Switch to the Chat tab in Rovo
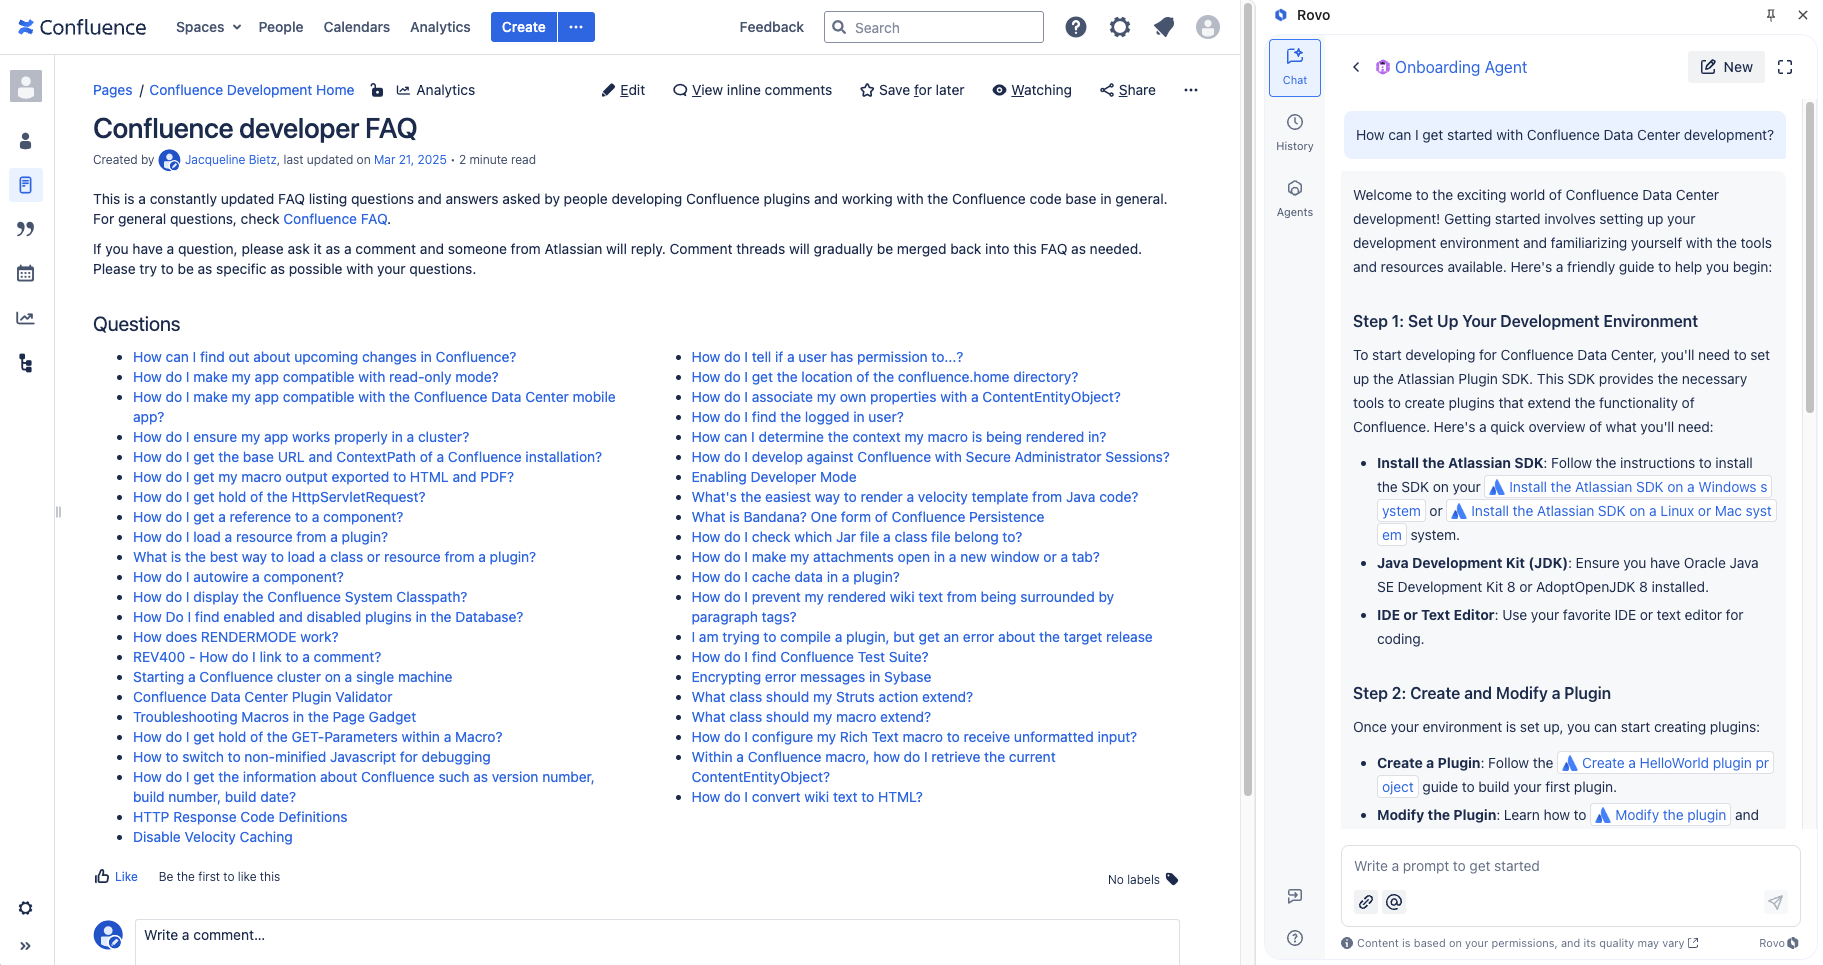The width and height of the screenshot is (1823, 965). (1294, 67)
